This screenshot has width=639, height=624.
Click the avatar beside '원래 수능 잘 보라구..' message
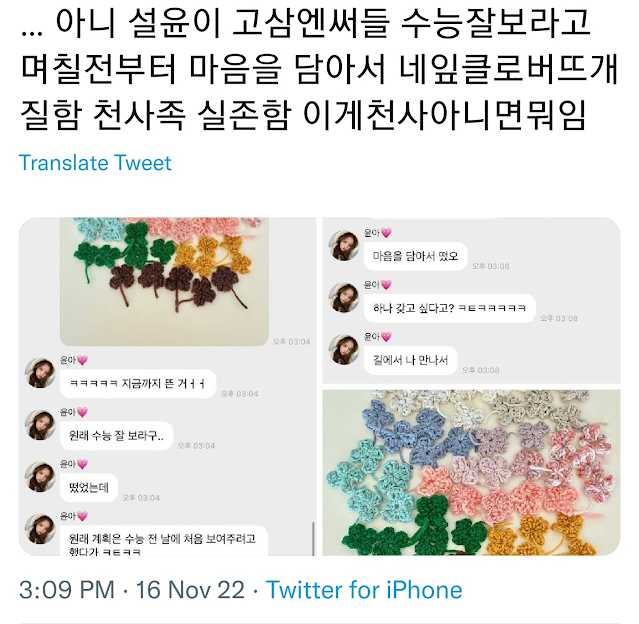(x=40, y=425)
